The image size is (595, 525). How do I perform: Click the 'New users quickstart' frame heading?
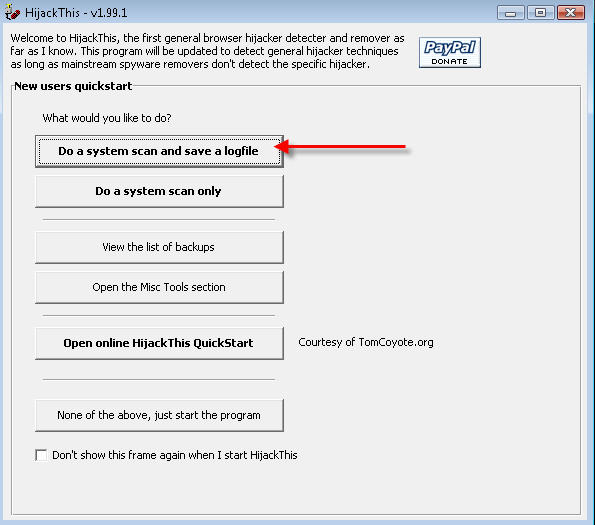pos(73,86)
